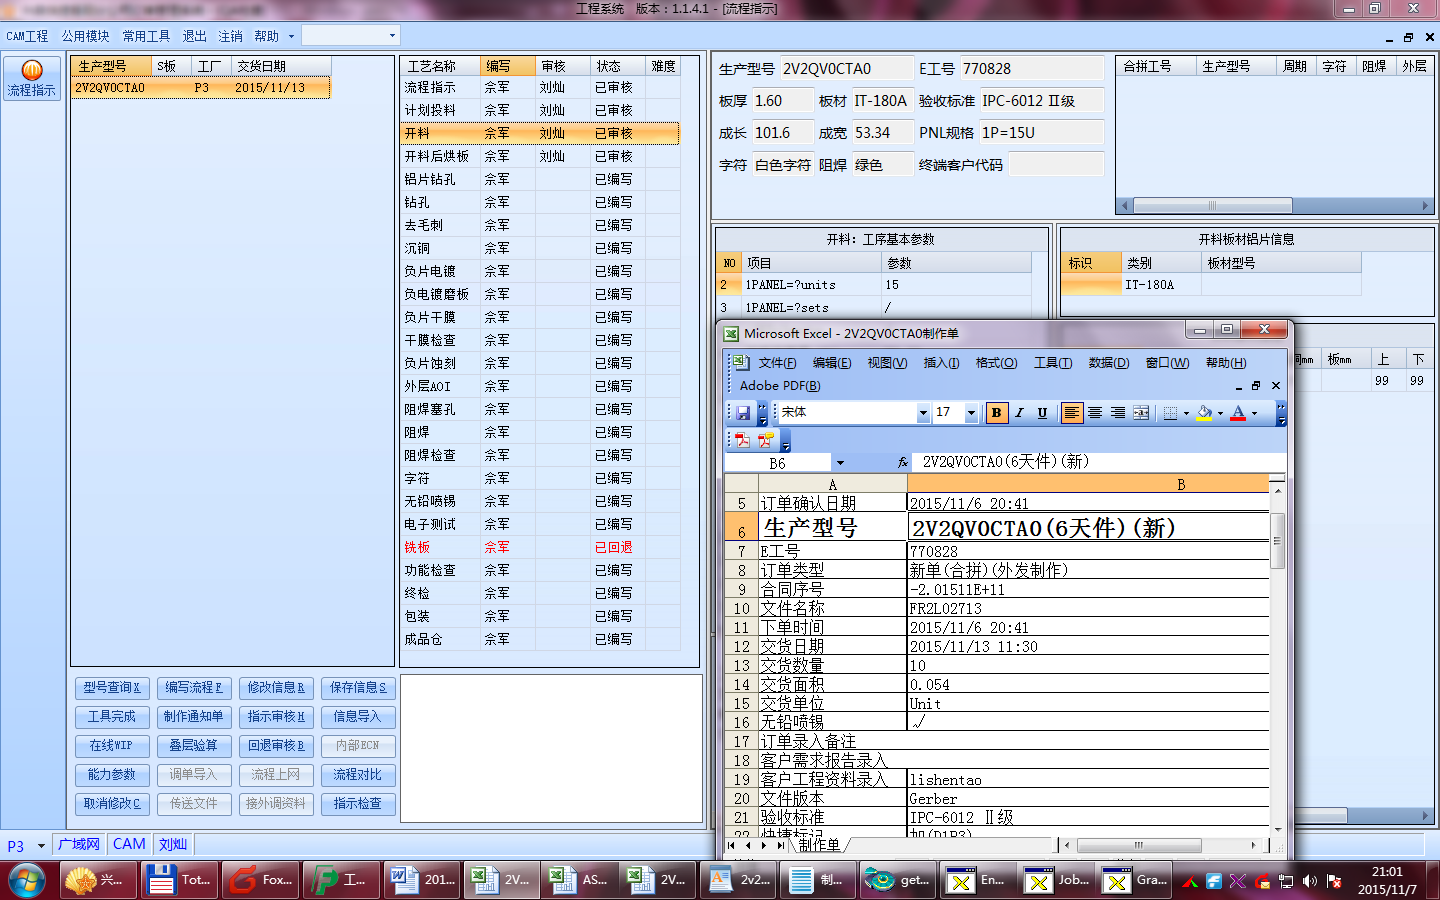Click the Excel document icon in menu bar
This screenshot has width=1440, height=900.
tap(741, 362)
